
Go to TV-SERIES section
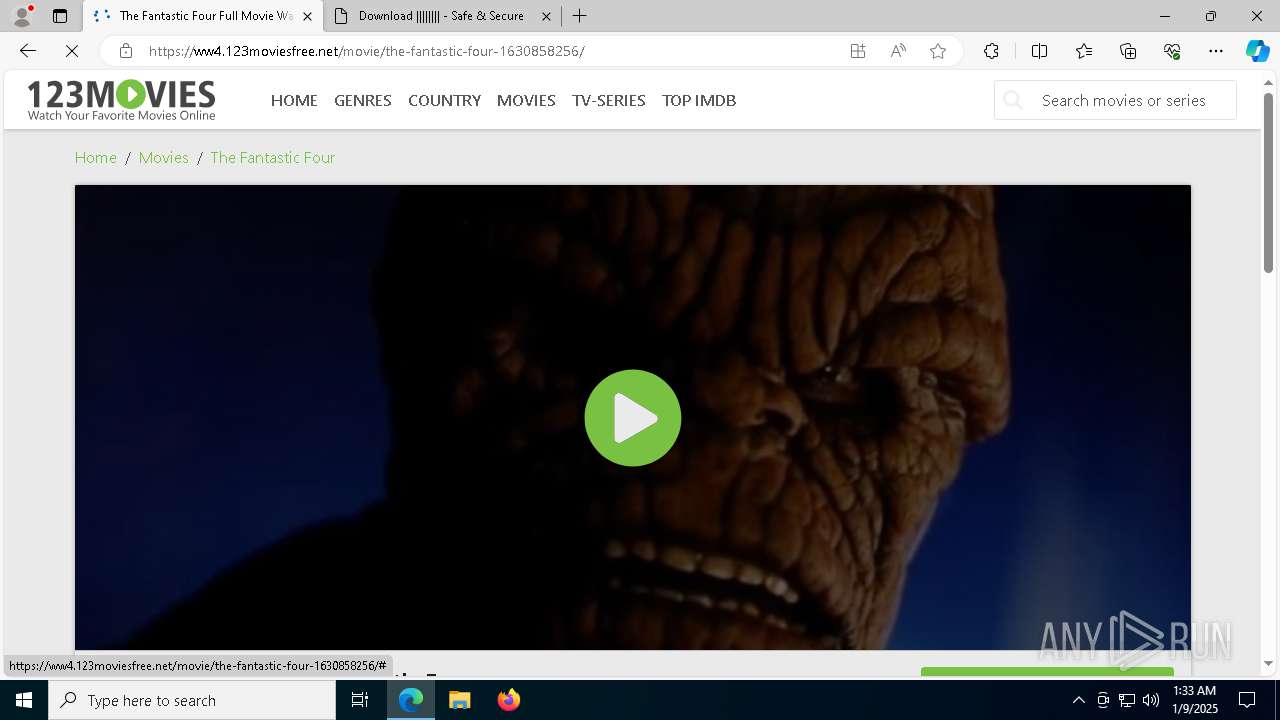point(609,100)
